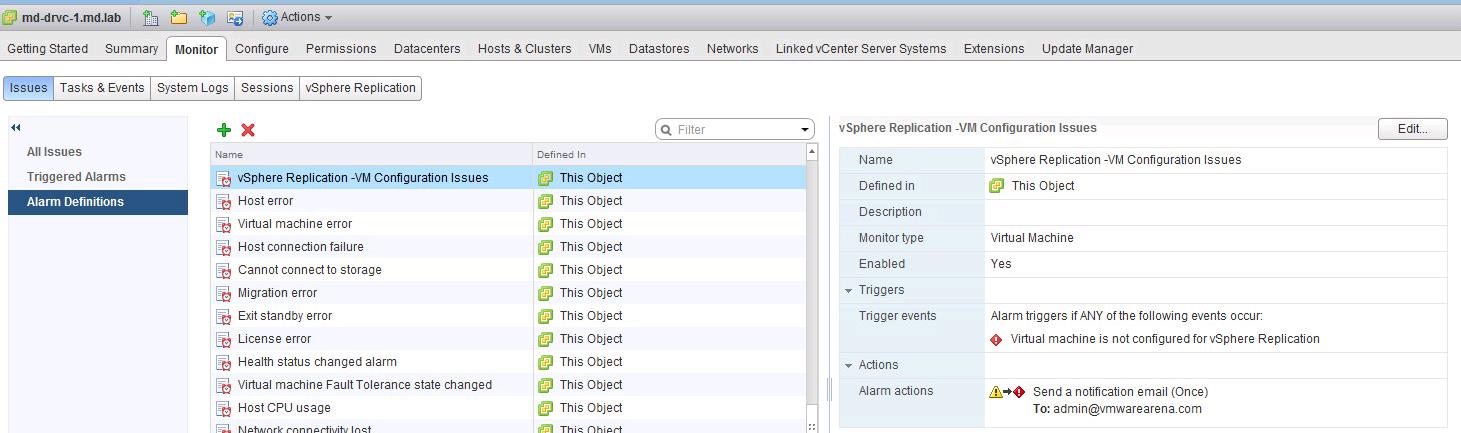Click the third toolbar icon beside the folder icon
This screenshot has height=433, width=1461.
pyautogui.click(x=207, y=17)
